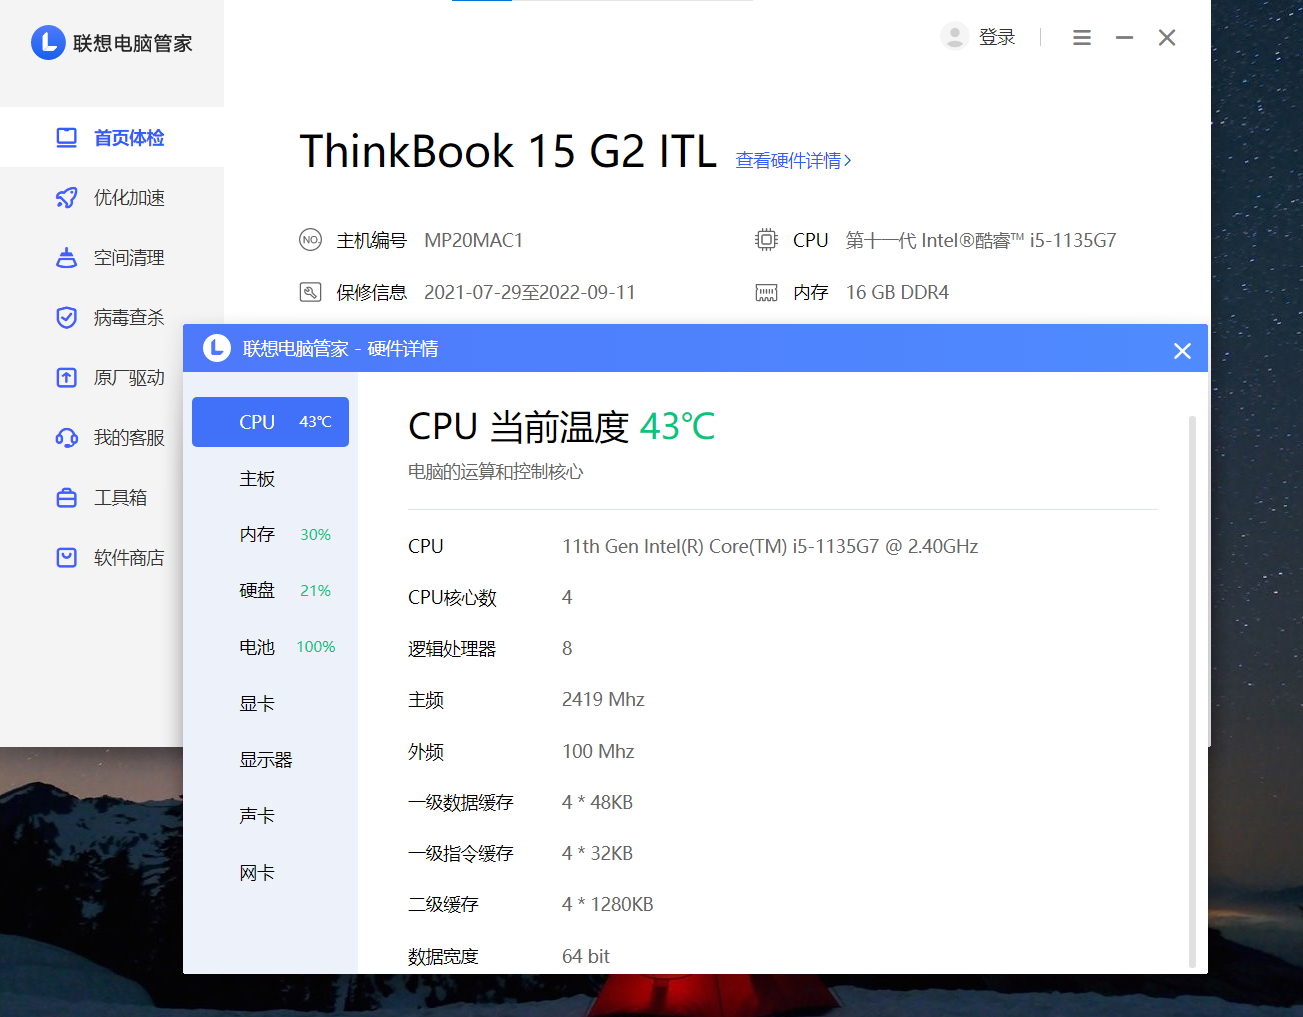This screenshot has height=1017, width=1303.
Task: Click the user avatar icon beside 登录
Action: pyautogui.click(x=955, y=37)
